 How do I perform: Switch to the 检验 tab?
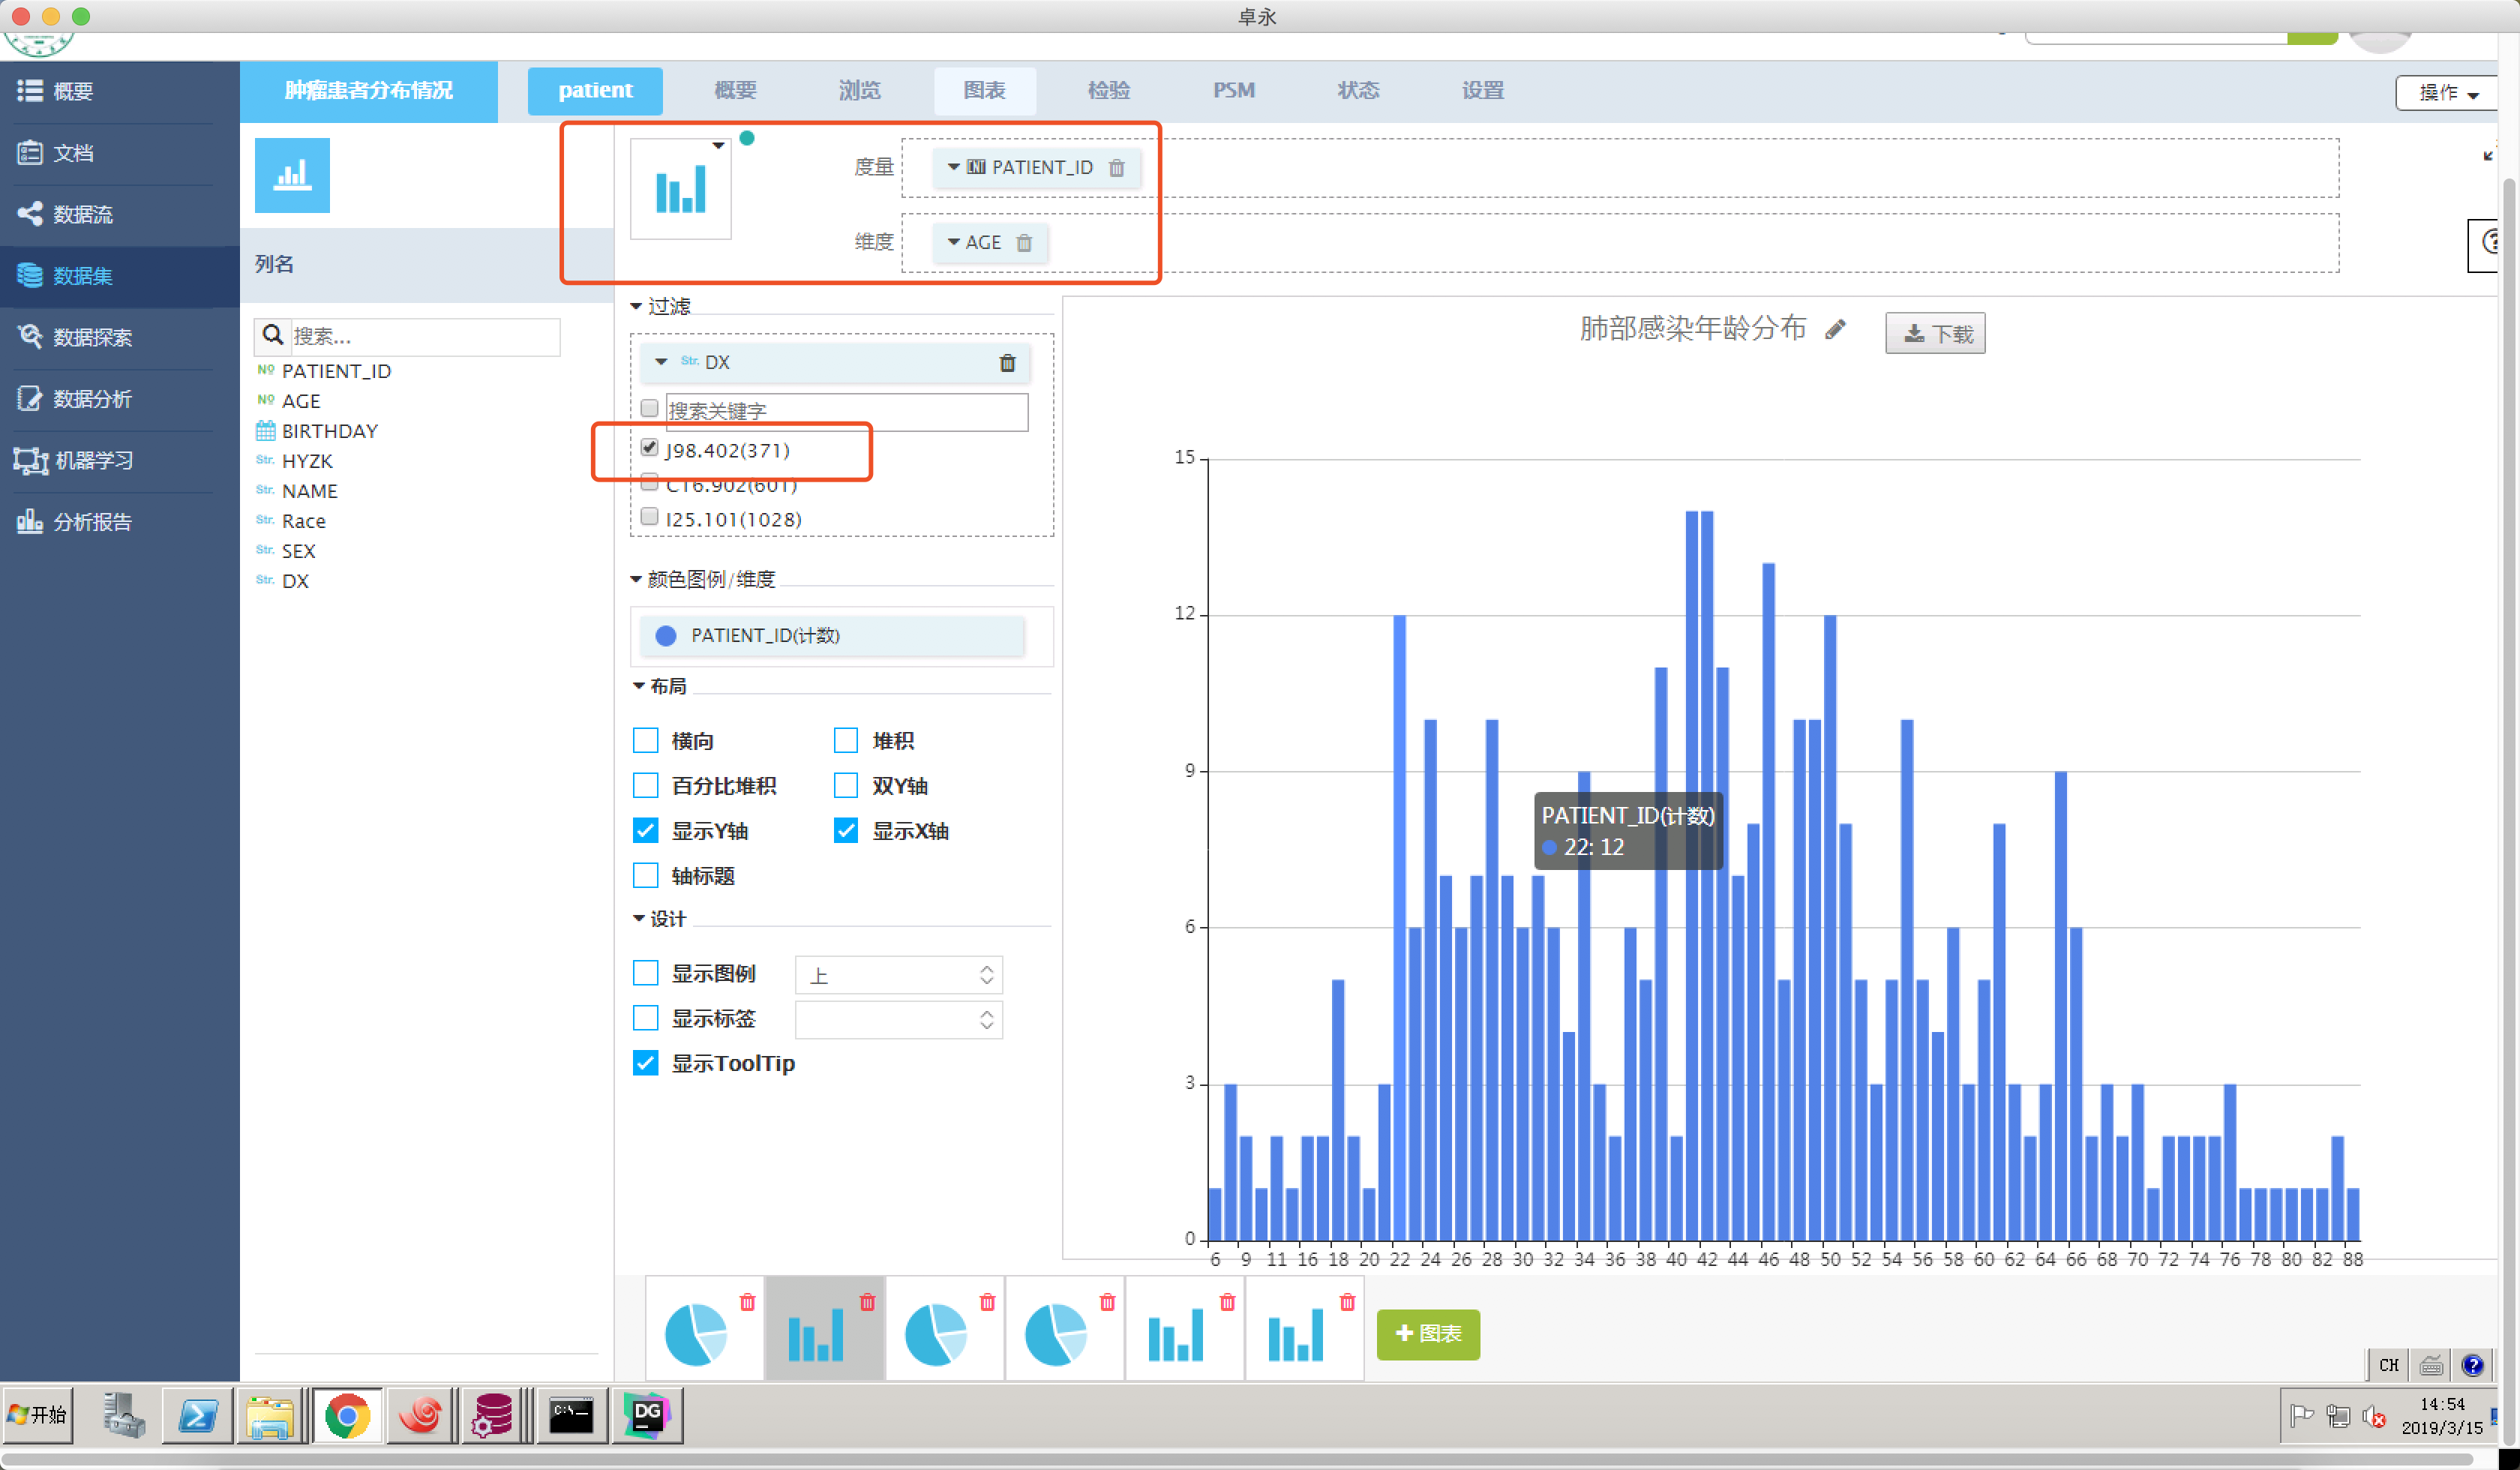click(x=1108, y=90)
